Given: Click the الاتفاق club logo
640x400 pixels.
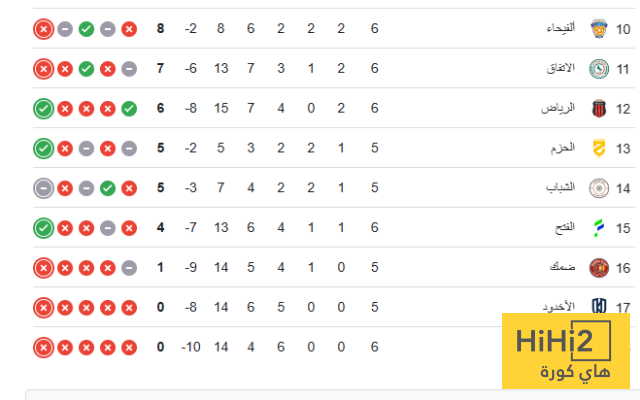Looking at the screenshot, I should [599, 69].
